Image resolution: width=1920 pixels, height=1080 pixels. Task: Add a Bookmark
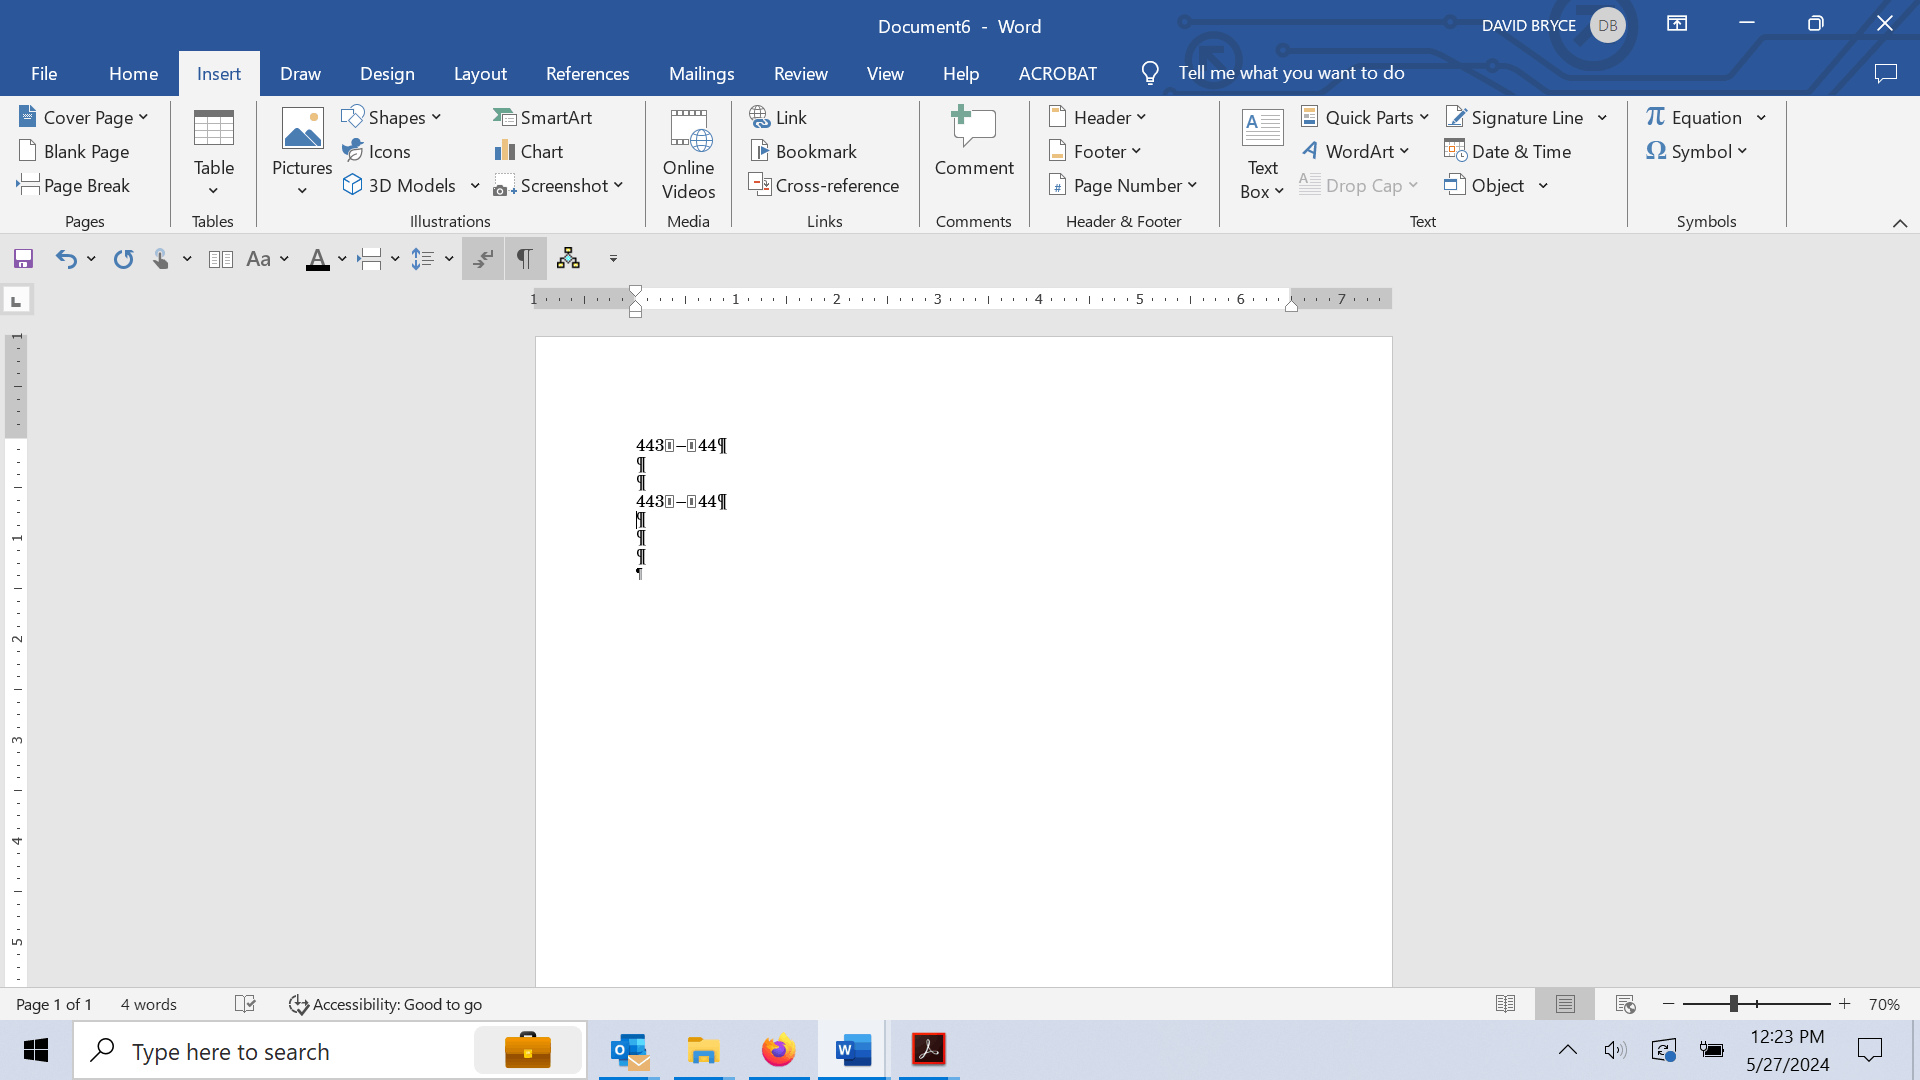pyautogui.click(x=804, y=151)
